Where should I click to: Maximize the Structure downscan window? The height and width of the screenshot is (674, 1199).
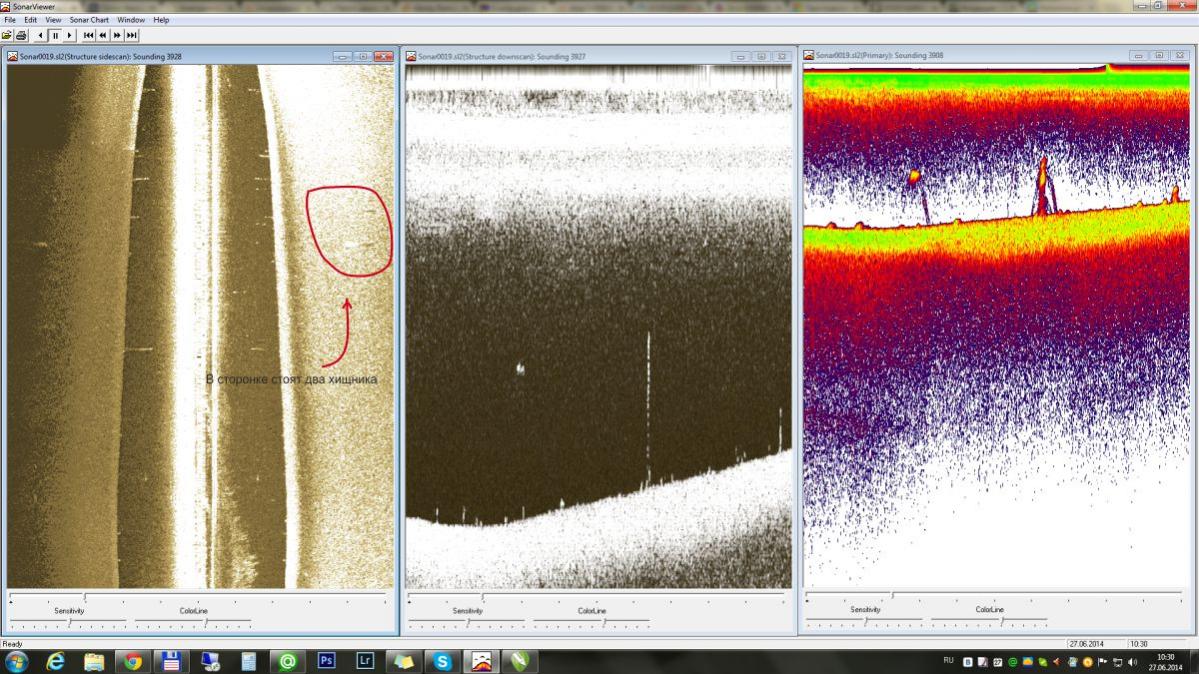761,57
